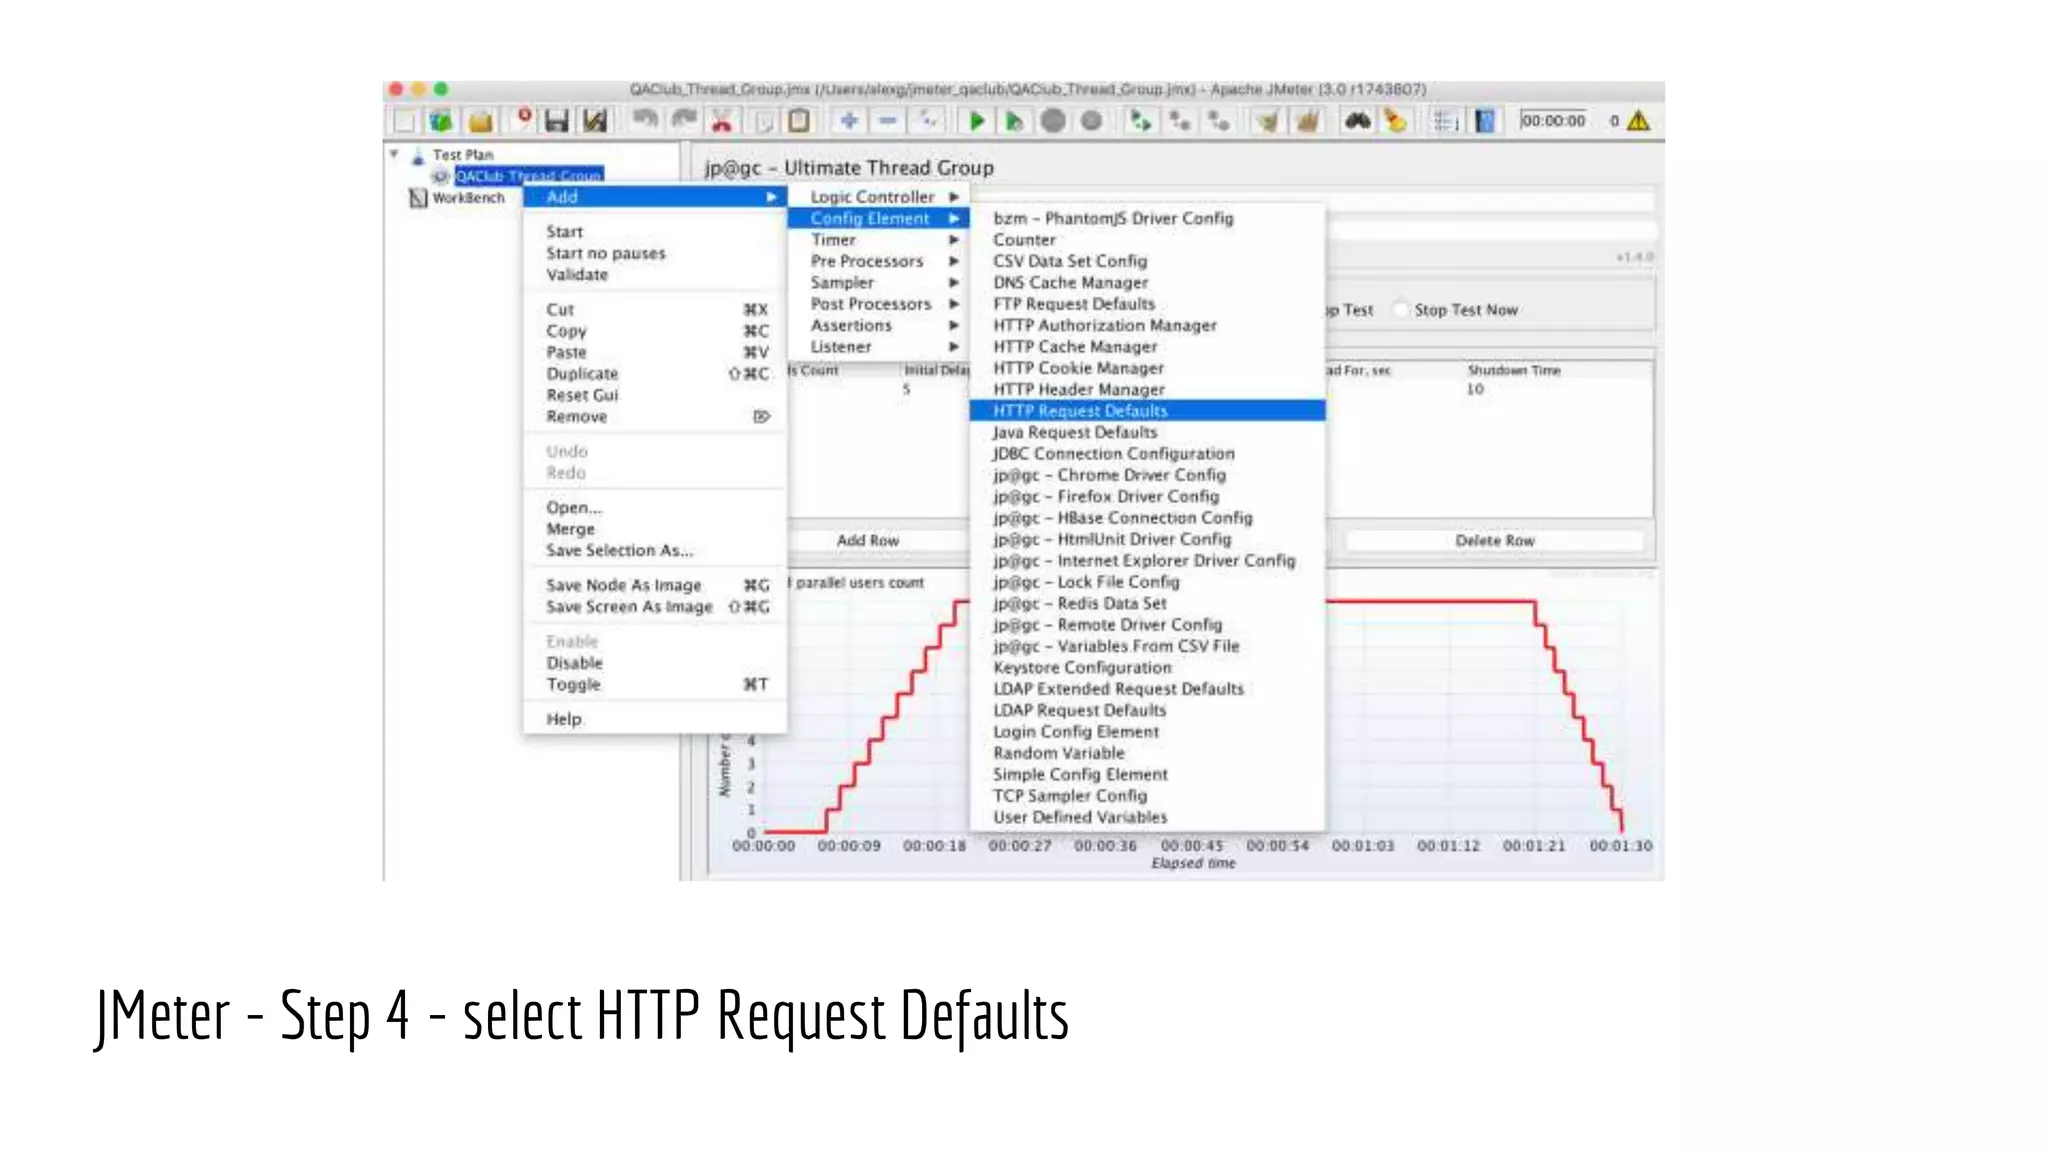This screenshot has width=2048, height=1152.
Task: Expand the Sampler submenu
Action: (x=878, y=283)
